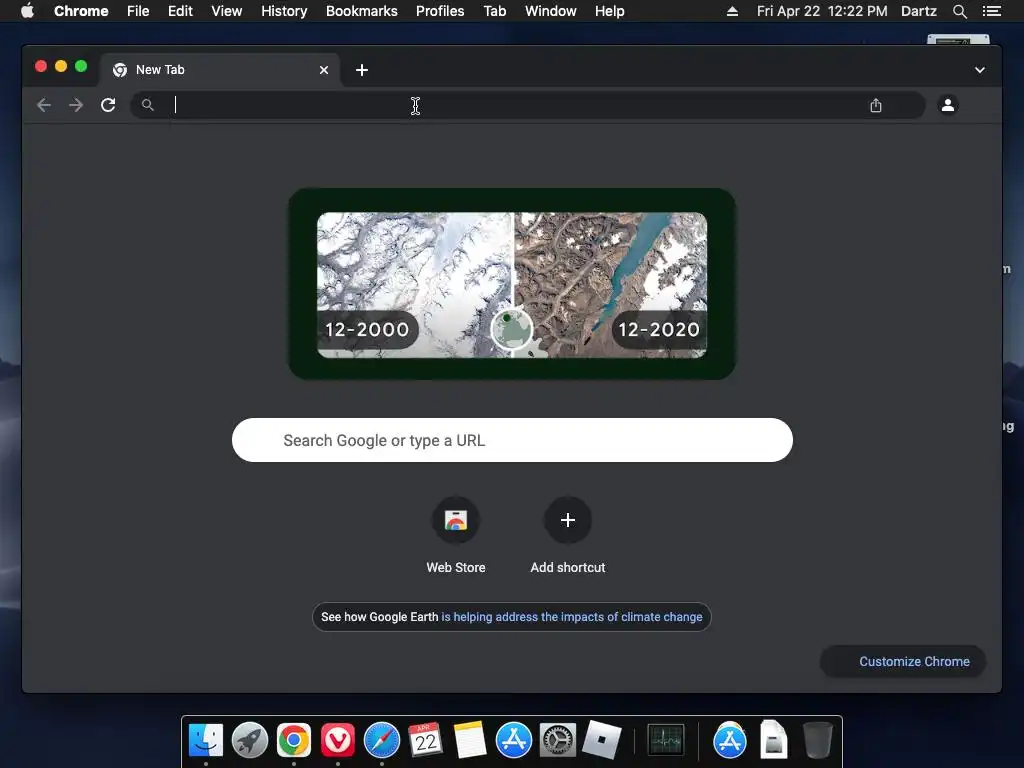Screen dimensions: 1024x768
Task: Open the Google Earth timelapse doodle
Action: [x=512, y=284]
